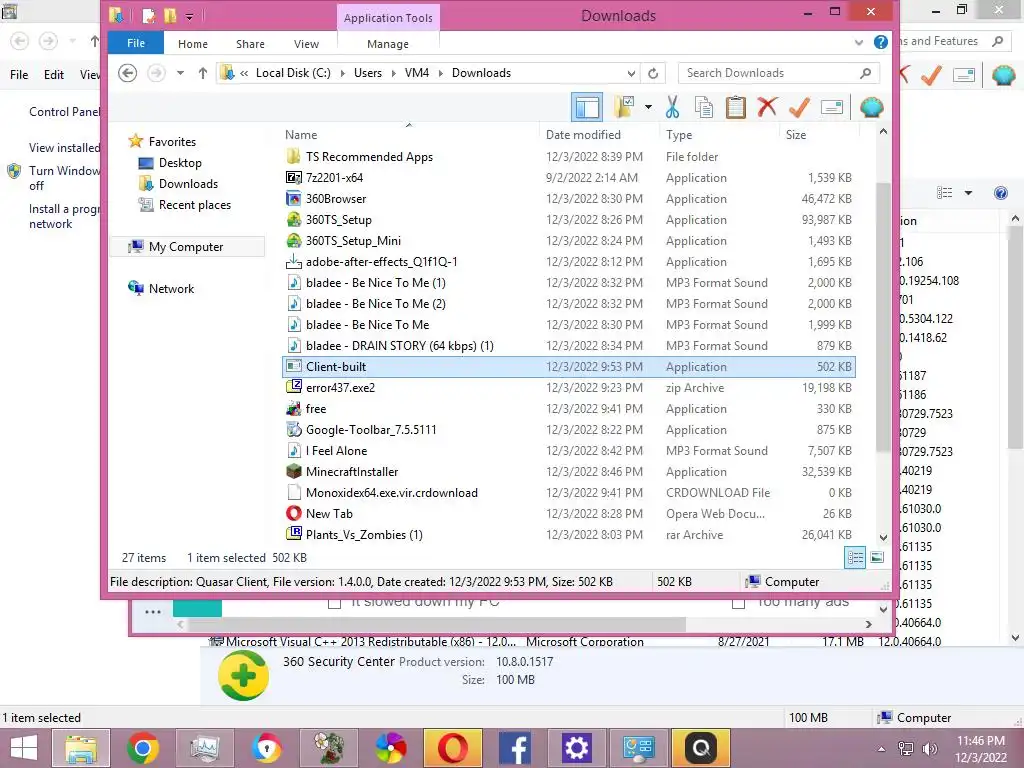Image resolution: width=1024 pixels, height=768 pixels.
Task: Click the file list vertical scrollbar thumb
Action: tap(883, 317)
